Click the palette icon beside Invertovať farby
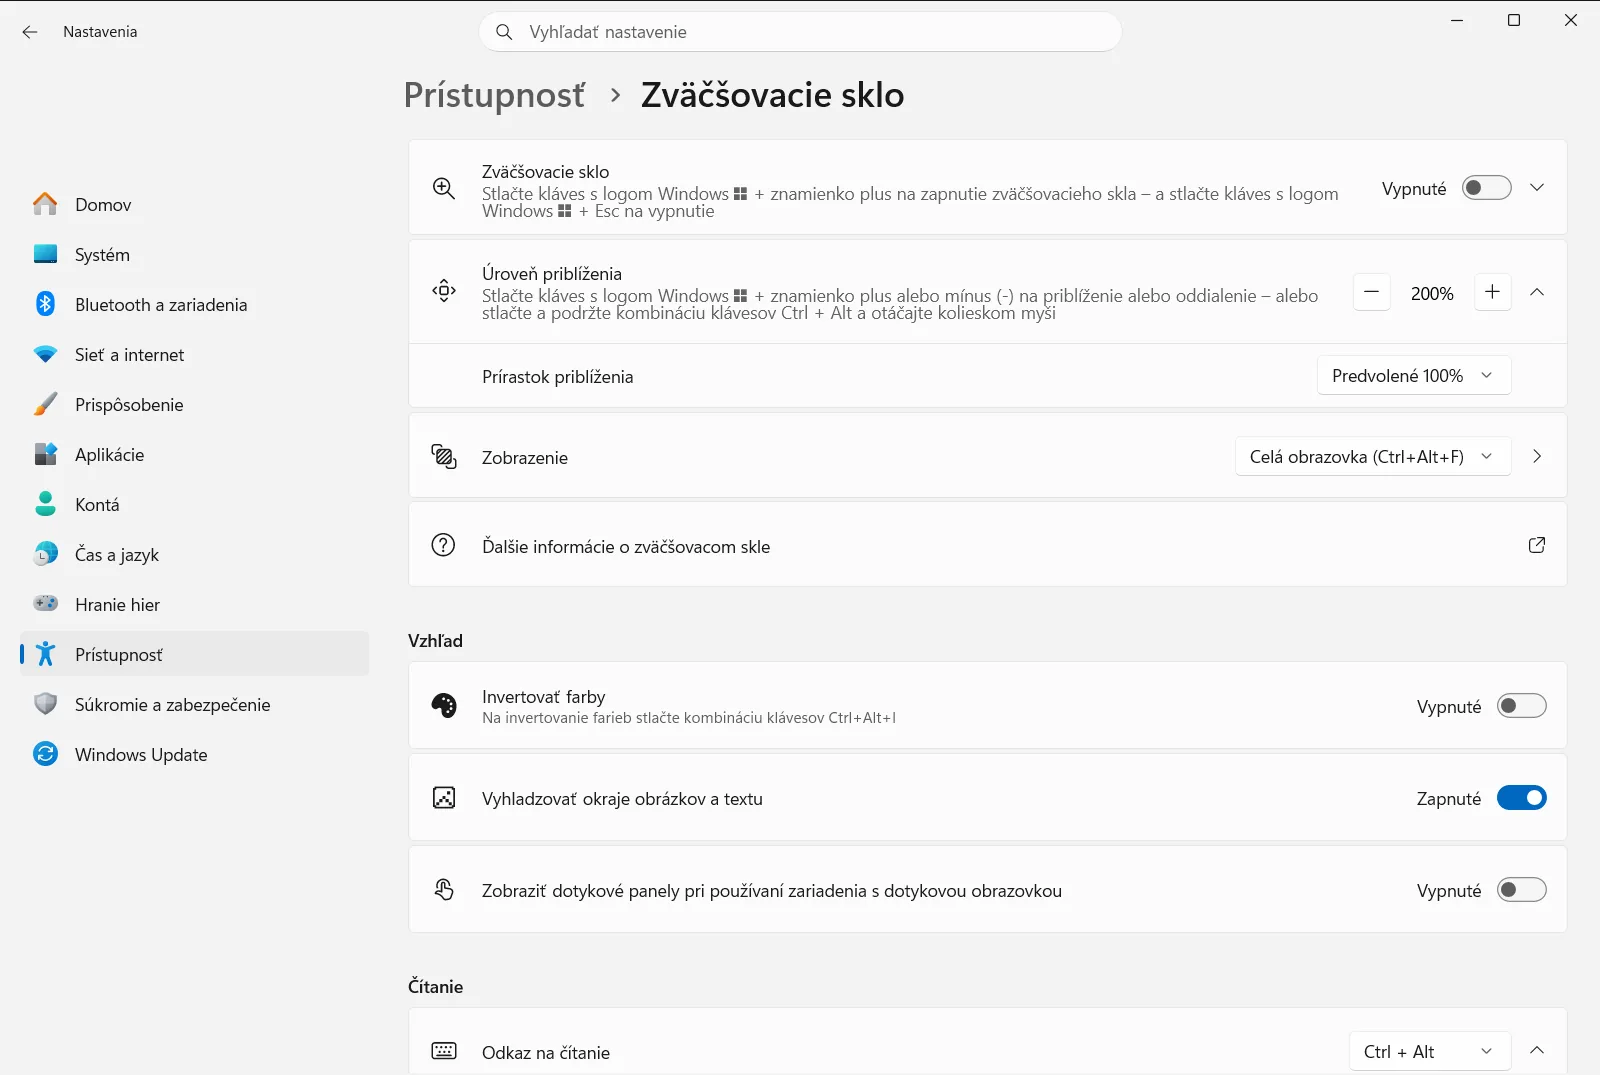 444,706
